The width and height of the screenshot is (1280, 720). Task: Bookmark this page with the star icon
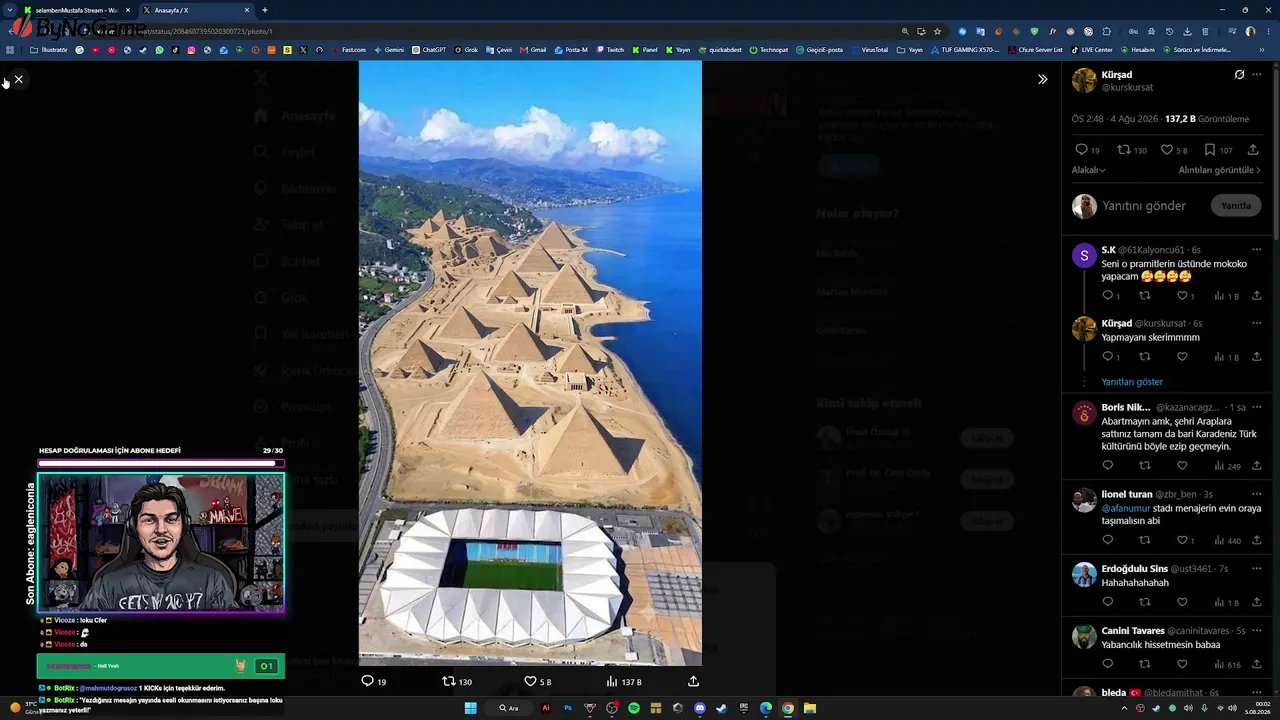tap(937, 31)
